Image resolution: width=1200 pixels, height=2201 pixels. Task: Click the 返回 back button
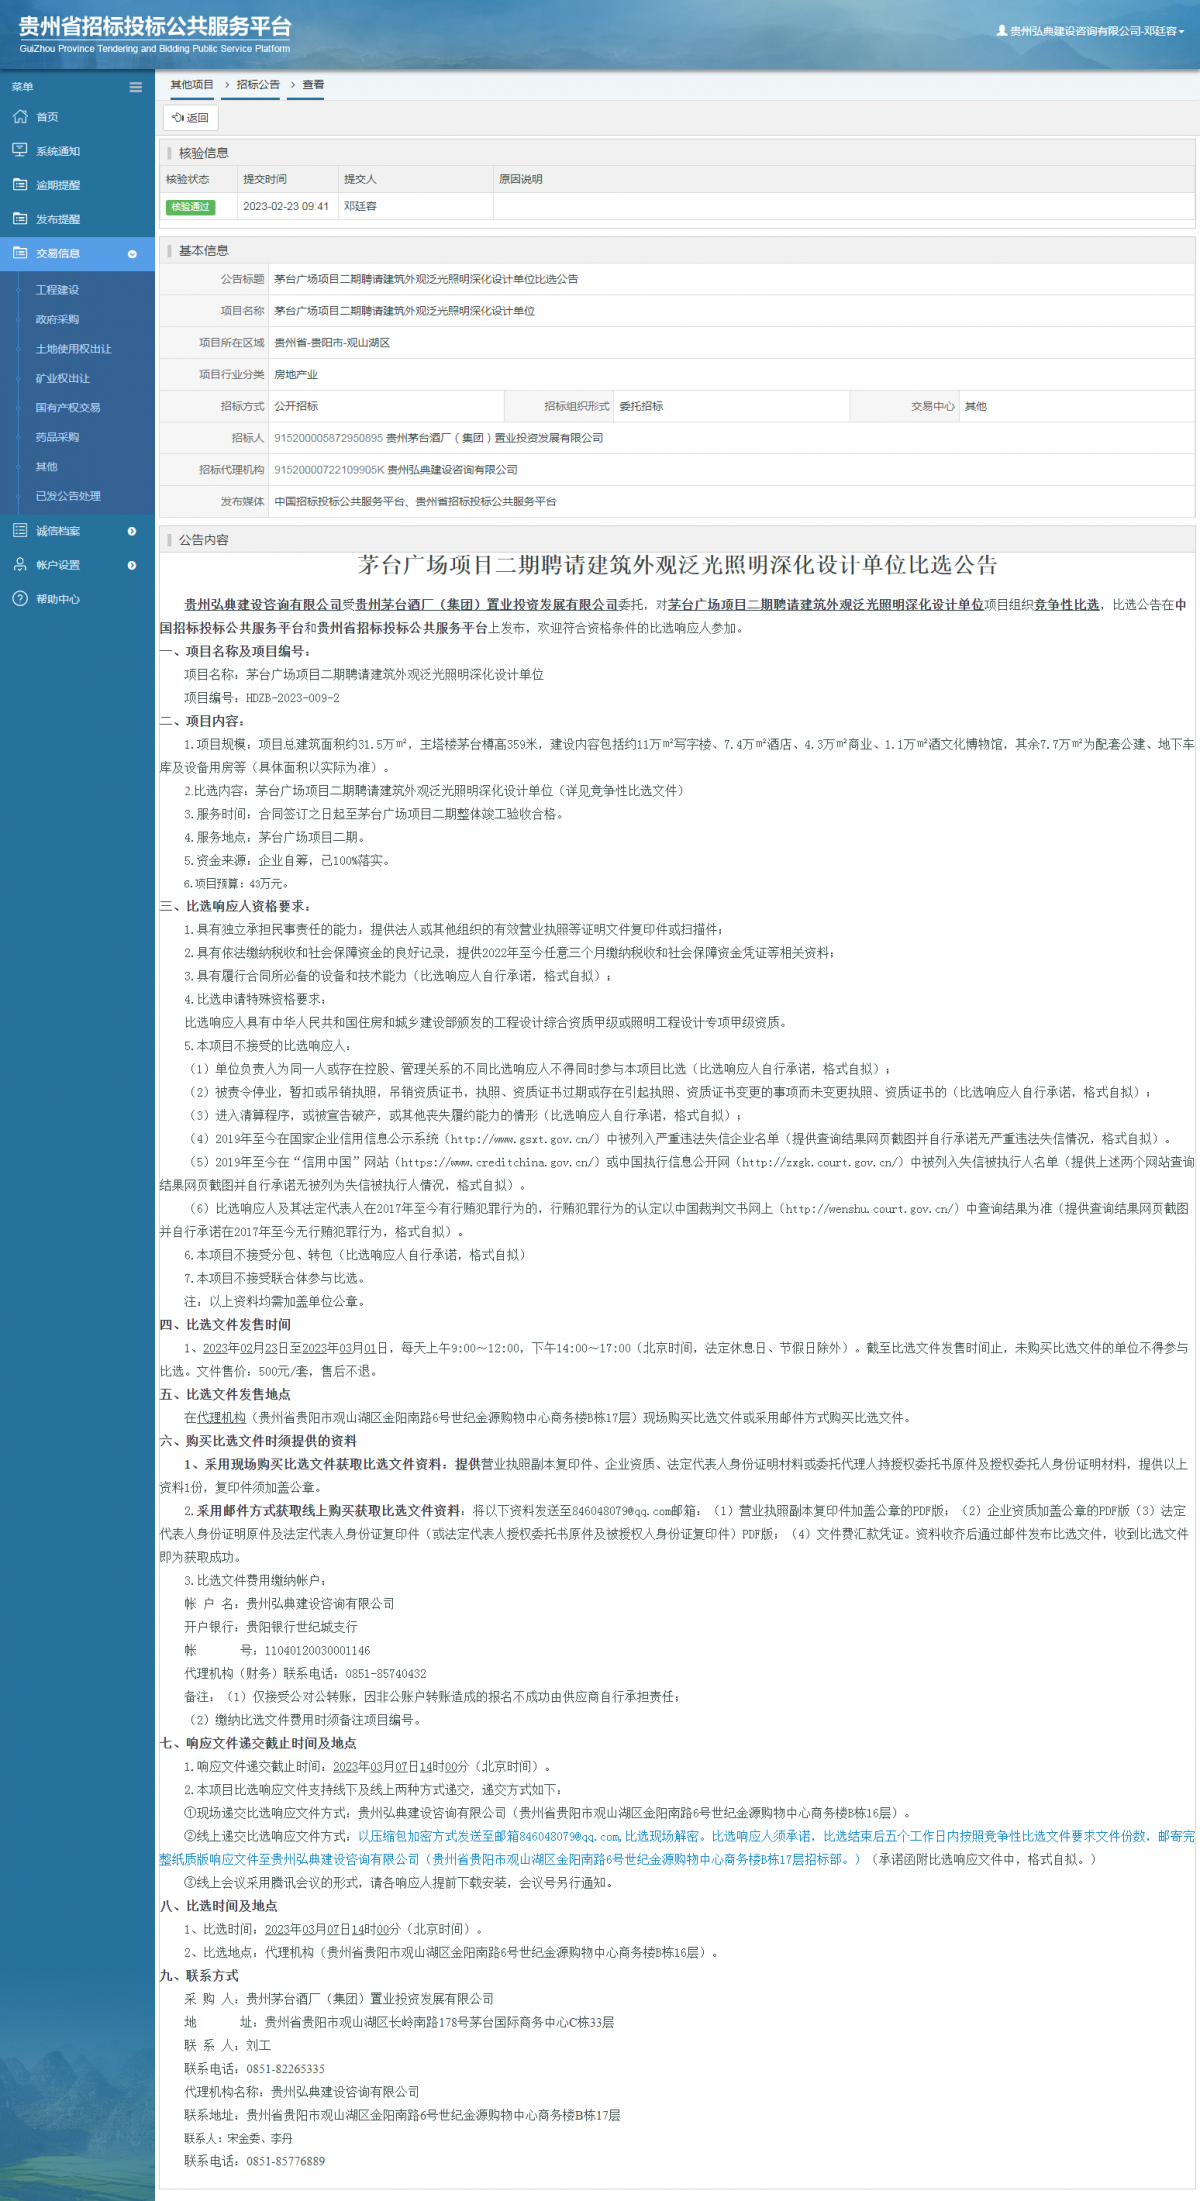pyautogui.click(x=191, y=118)
